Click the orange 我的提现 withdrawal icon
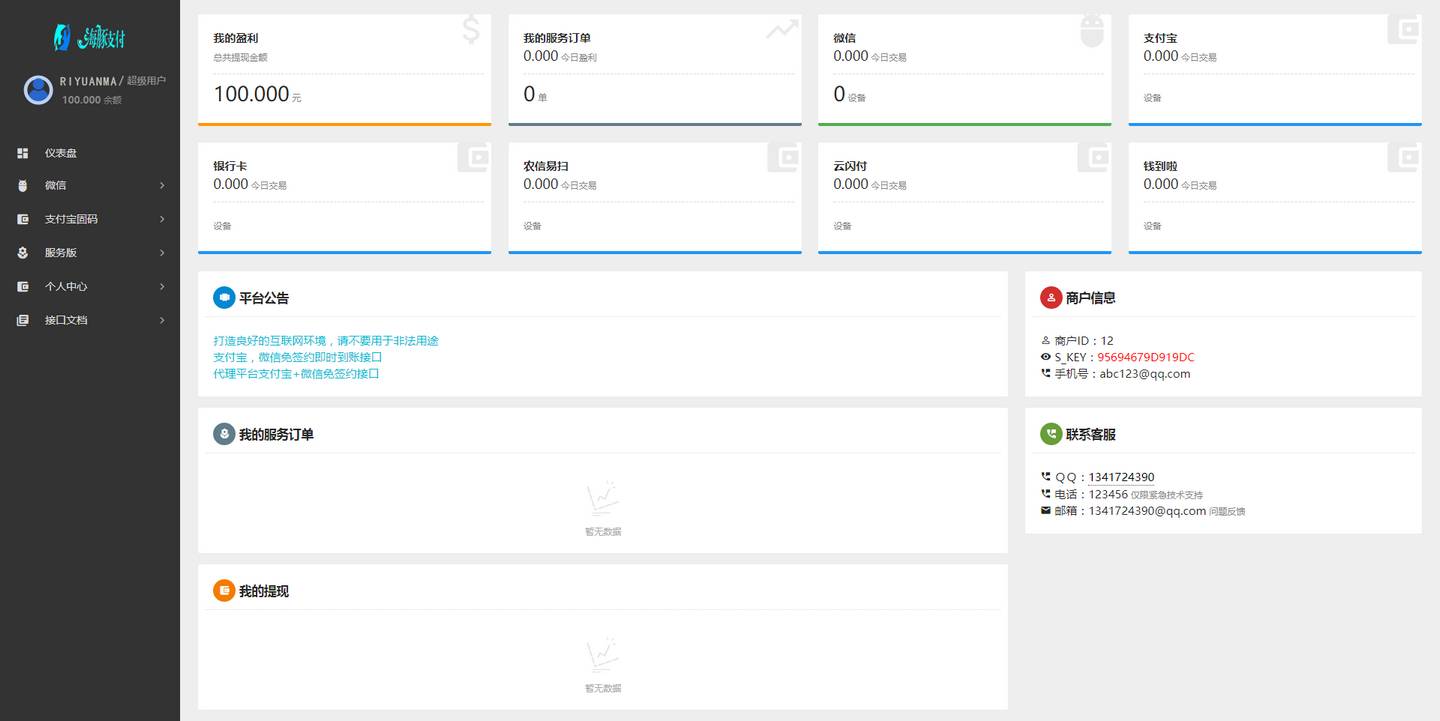The image size is (1440, 721). tap(224, 591)
